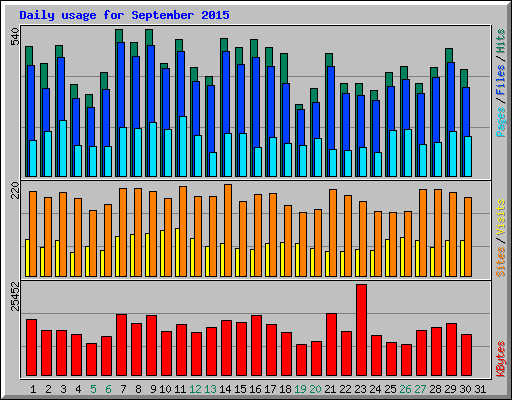This screenshot has width=512, height=400.
Task: Click the cyan Pages bar for day 3
Action: 63,148
